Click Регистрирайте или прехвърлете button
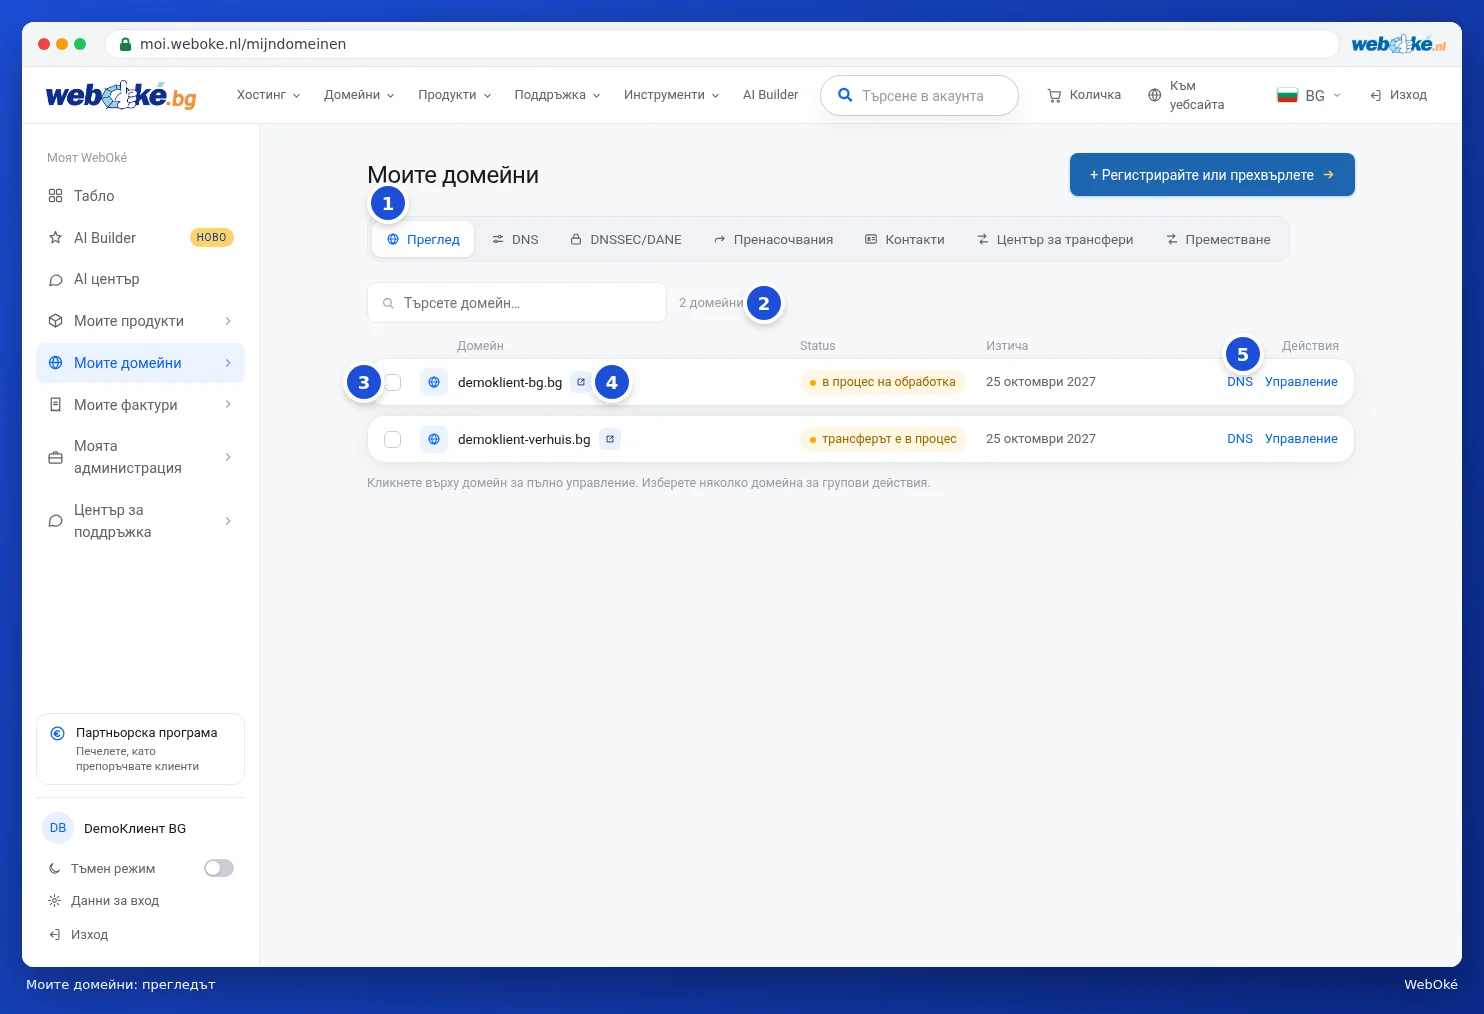This screenshot has width=1484, height=1014. [x=1212, y=175]
